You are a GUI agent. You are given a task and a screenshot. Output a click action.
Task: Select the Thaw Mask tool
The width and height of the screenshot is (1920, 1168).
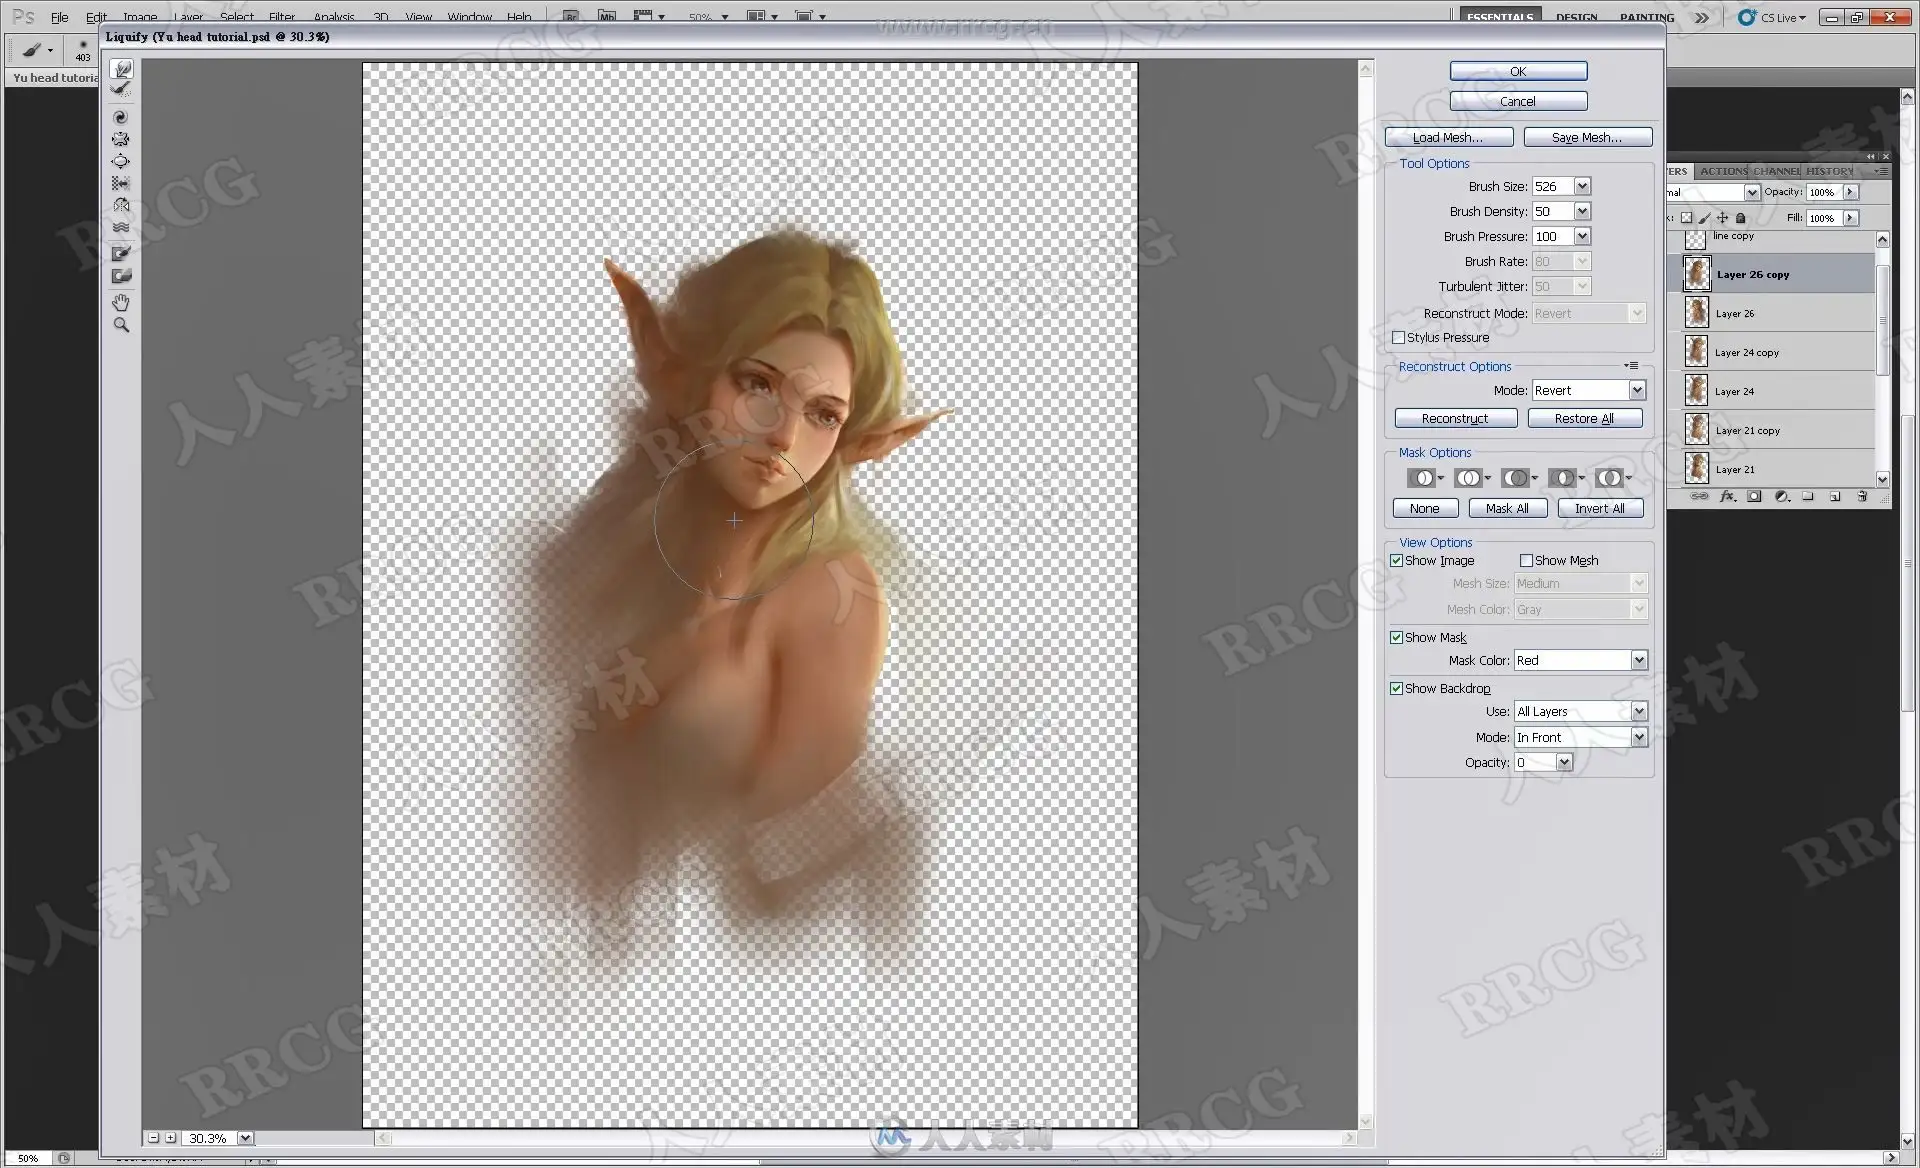[x=121, y=277]
